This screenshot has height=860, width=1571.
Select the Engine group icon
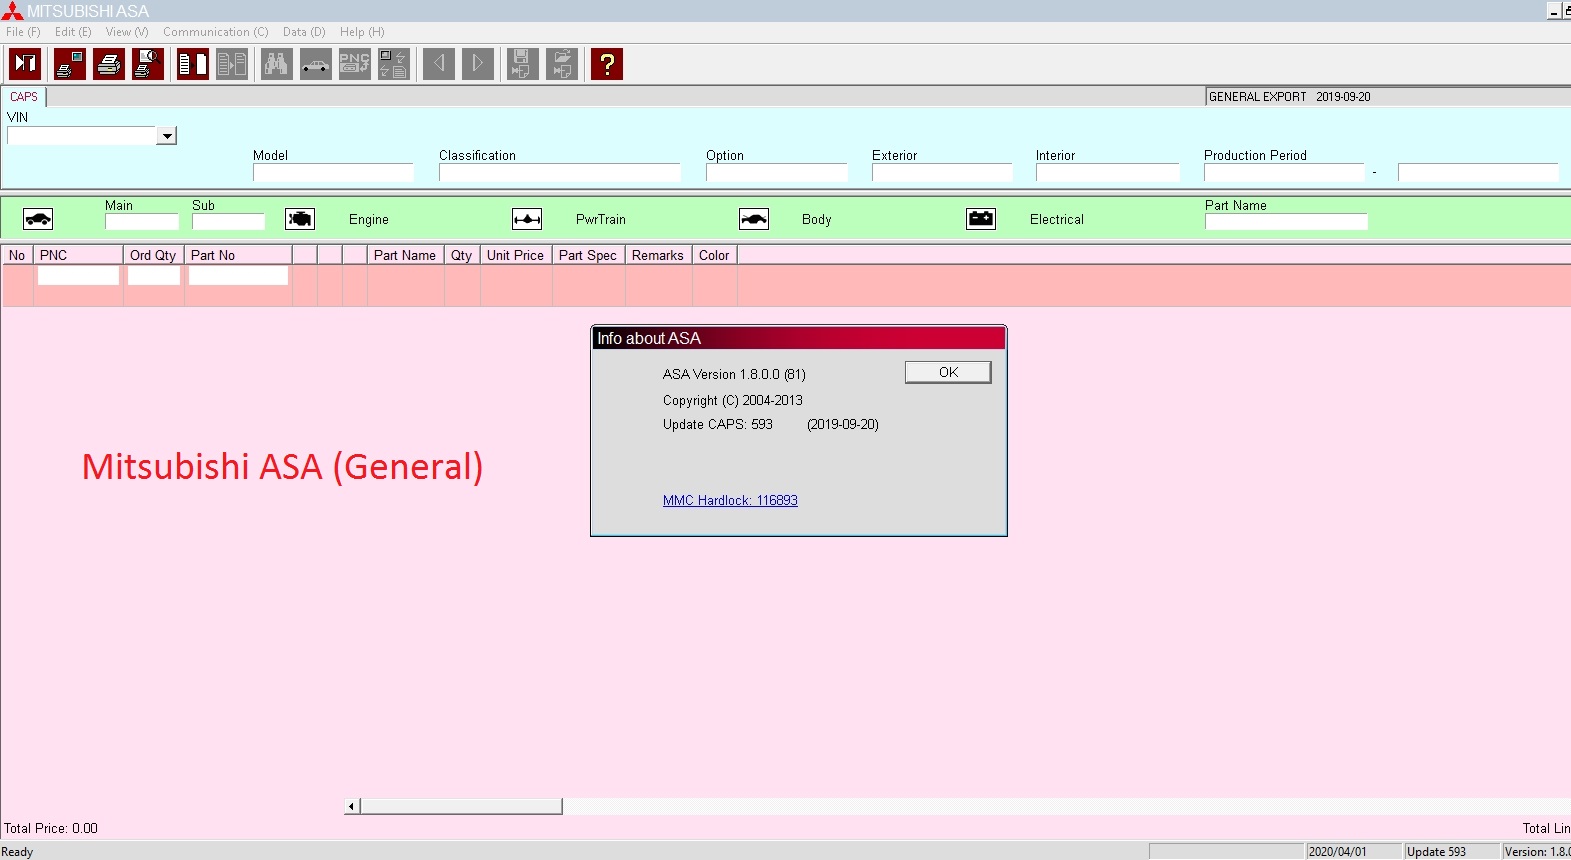point(300,219)
